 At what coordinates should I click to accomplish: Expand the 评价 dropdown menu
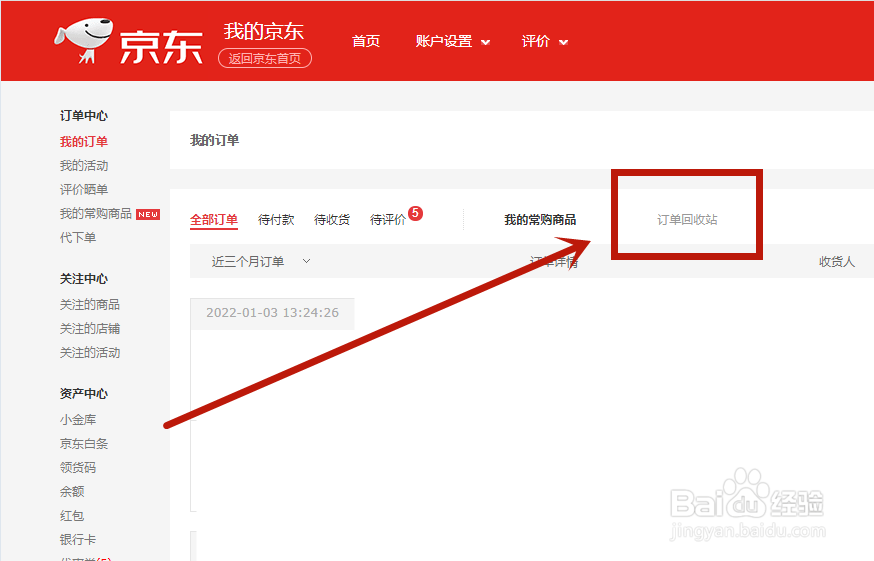click(x=545, y=41)
